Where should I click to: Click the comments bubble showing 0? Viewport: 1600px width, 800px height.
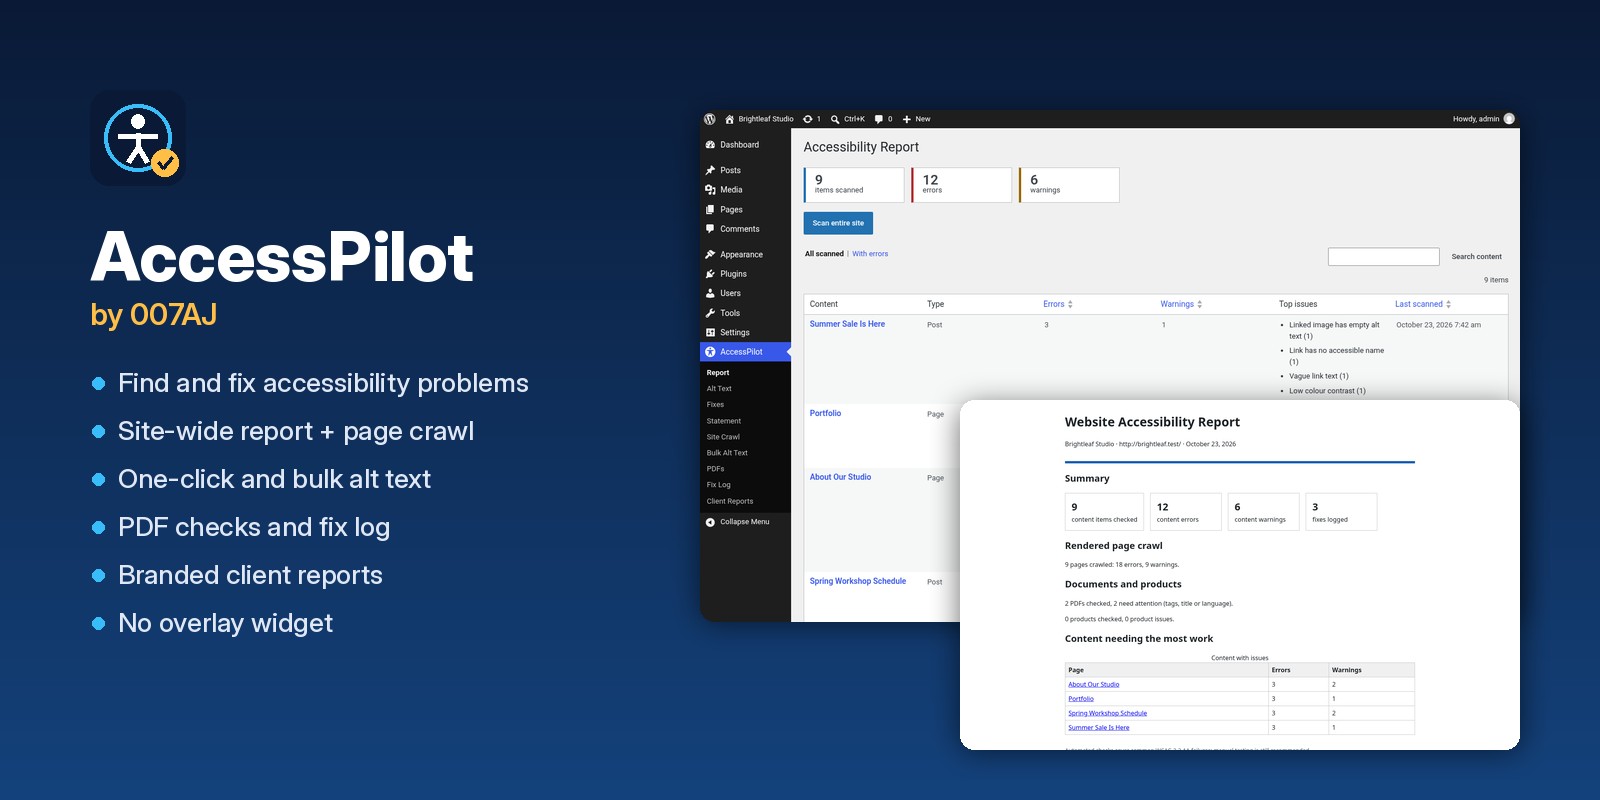883,119
